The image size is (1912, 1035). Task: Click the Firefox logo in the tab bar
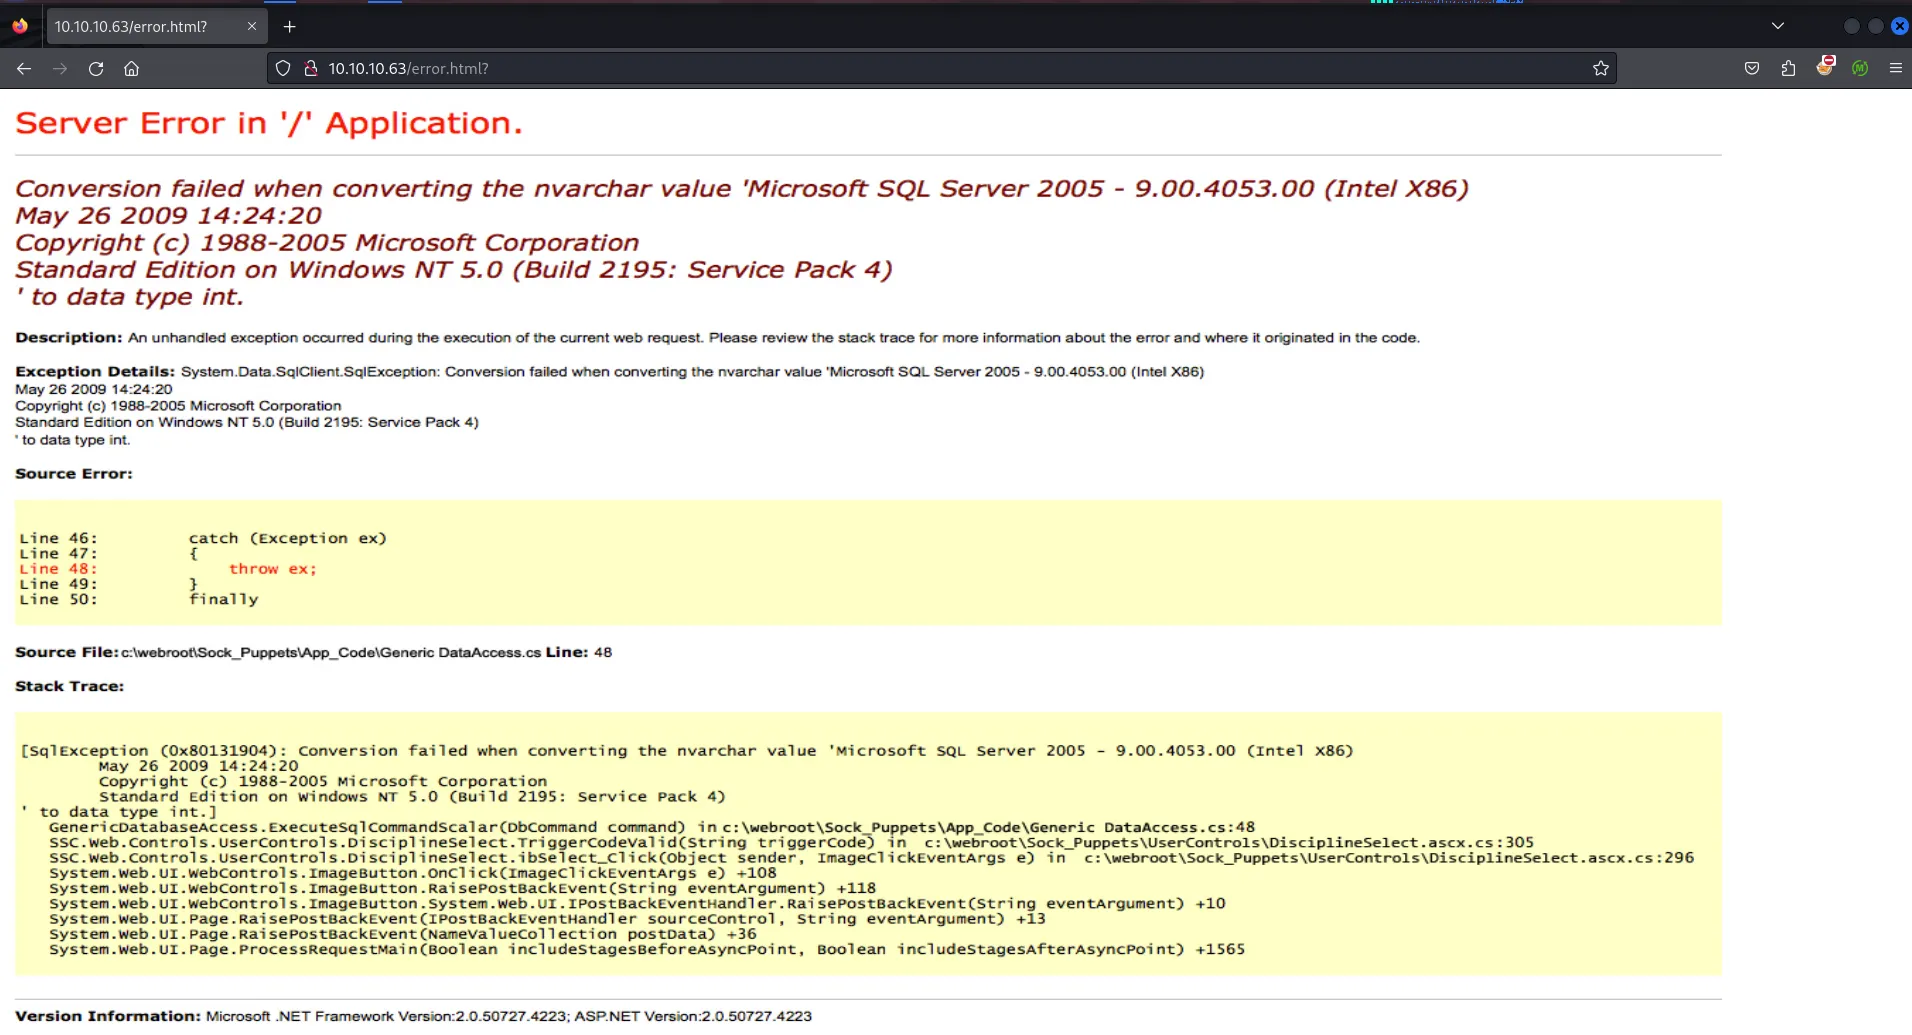(20, 26)
